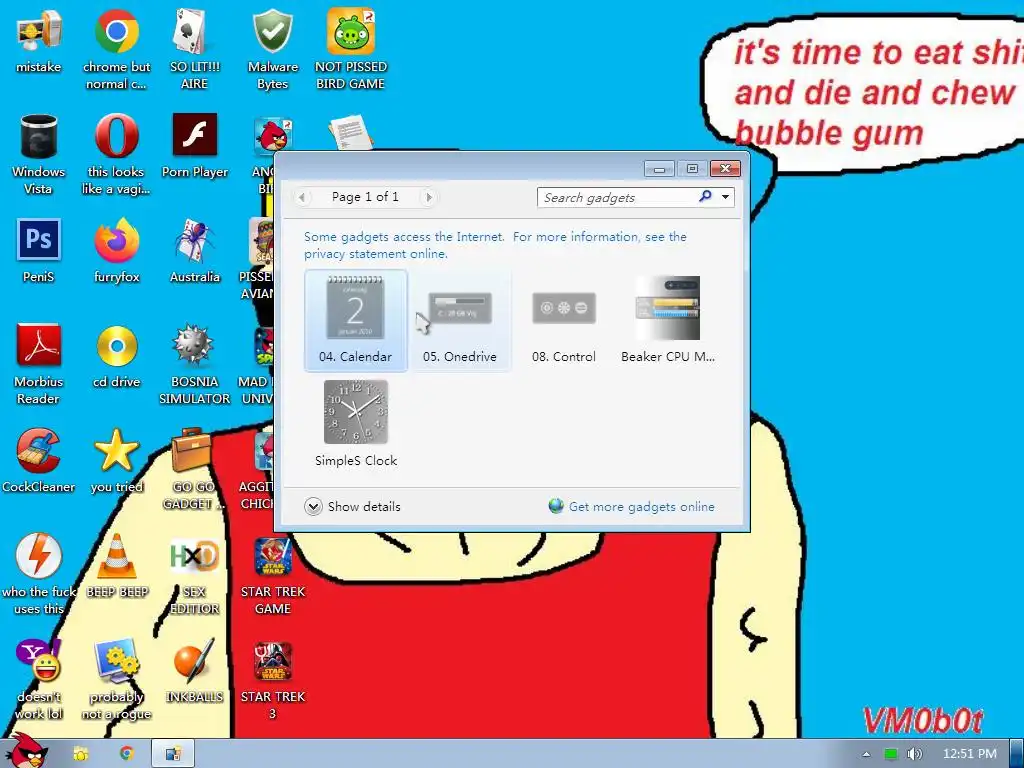Image resolution: width=1024 pixels, height=768 pixels.
Task: Open the Morbius Reader PDF icon
Action: point(39,364)
